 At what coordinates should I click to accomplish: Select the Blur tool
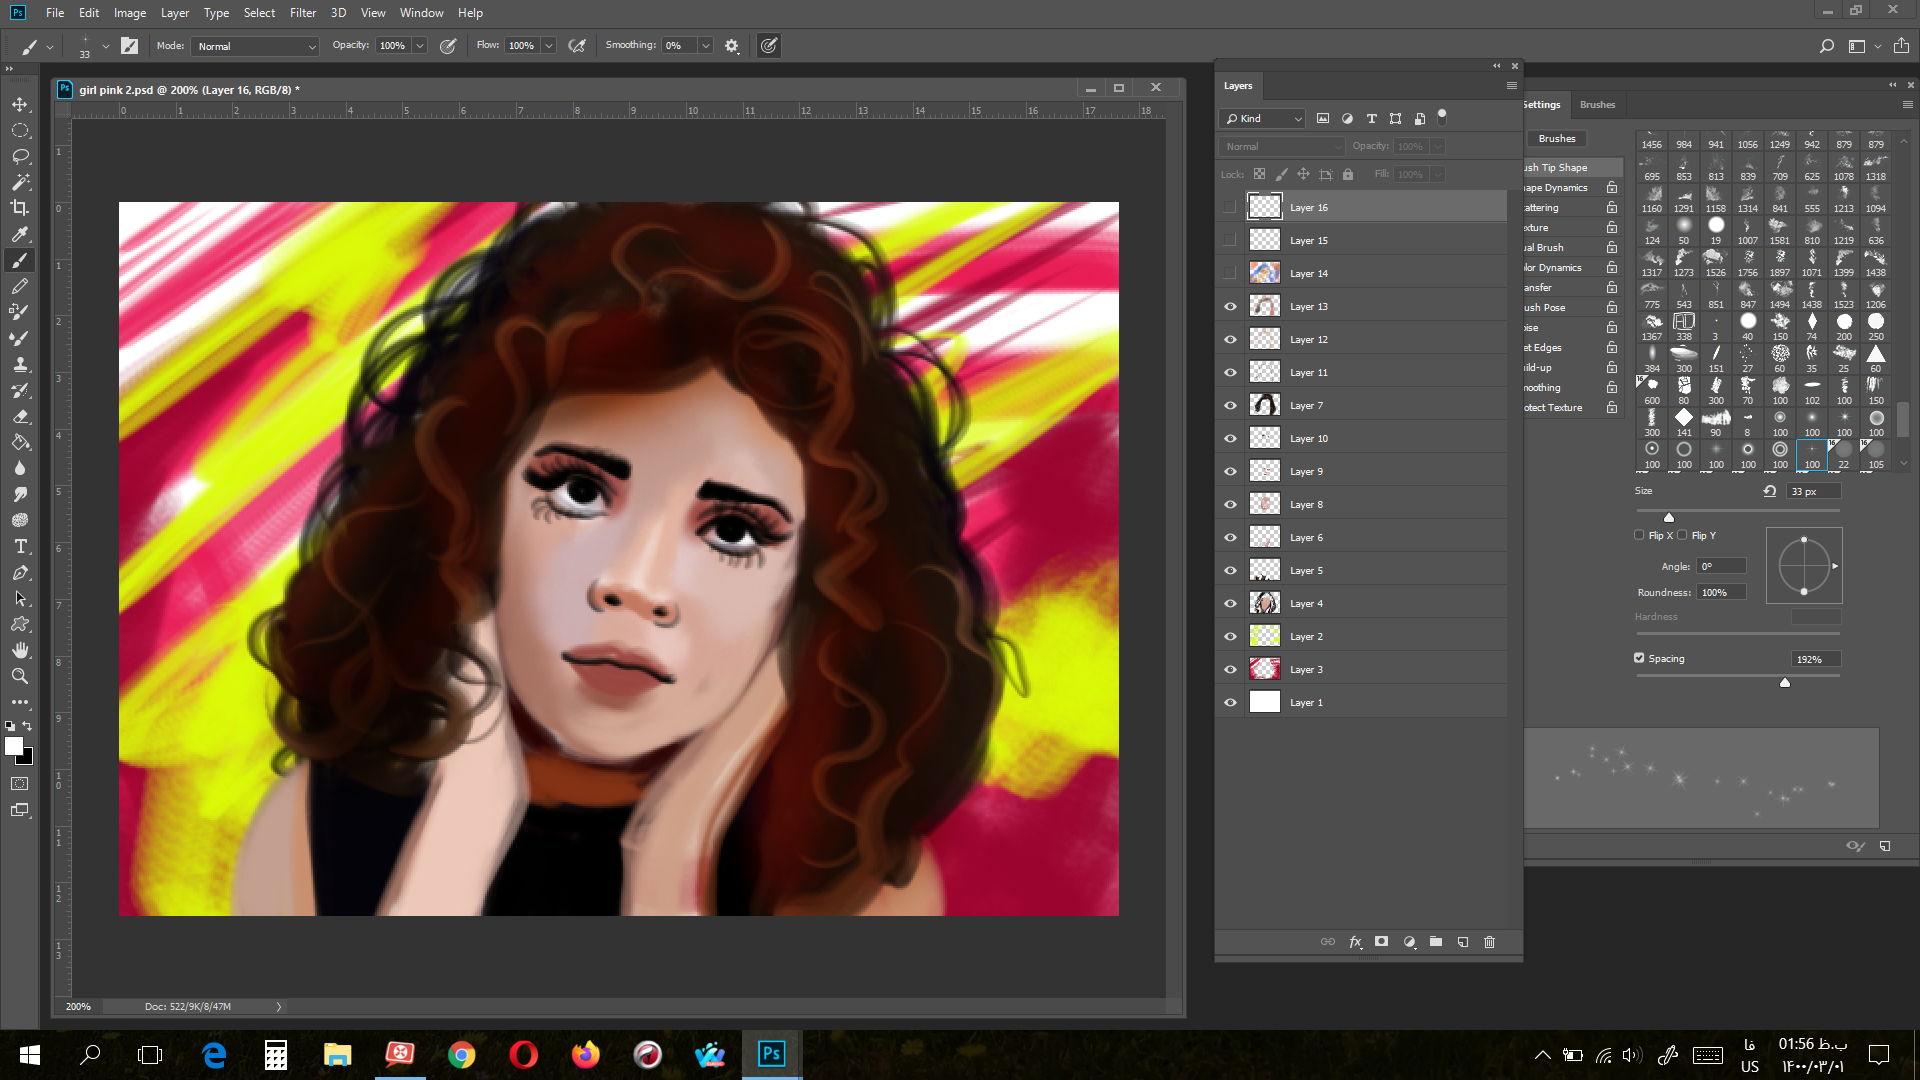pyautogui.click(x=20, y=468)
